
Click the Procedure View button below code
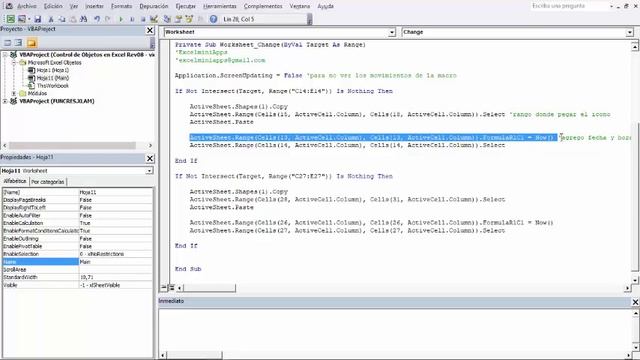(164, 288)
